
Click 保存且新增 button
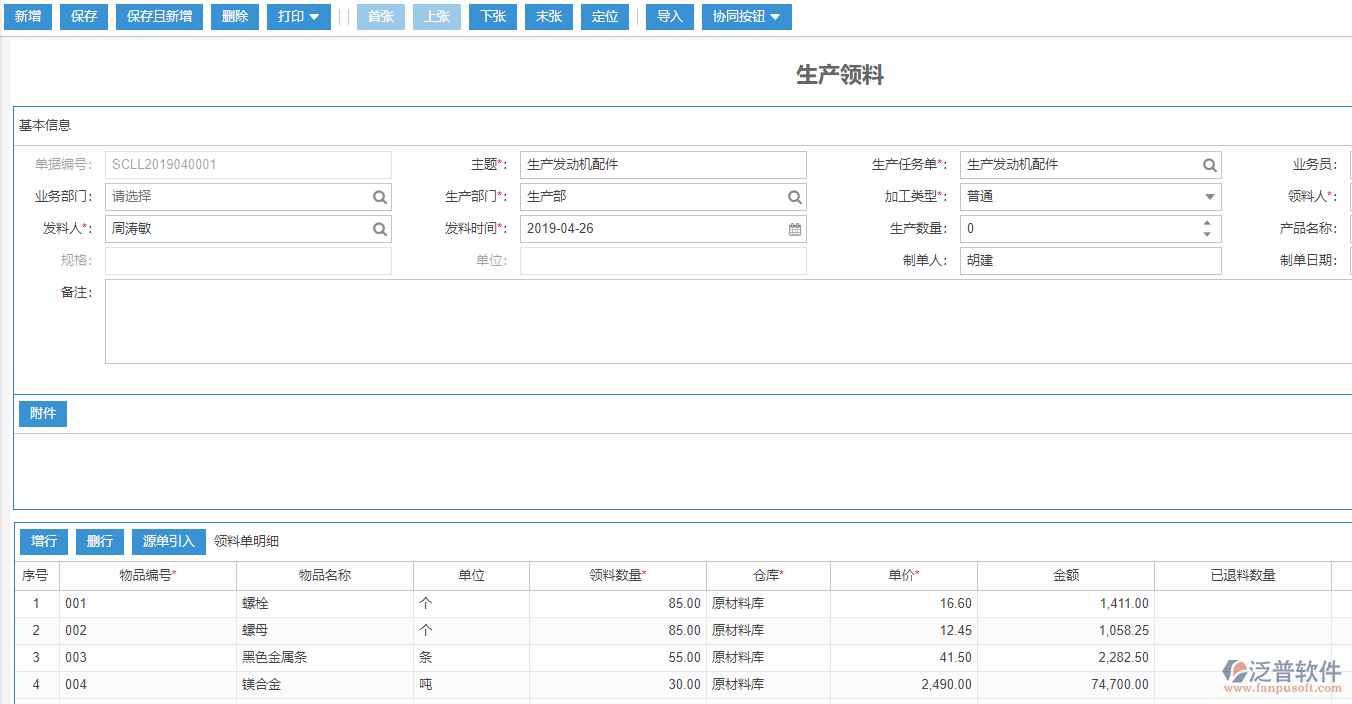coord(159,17)
